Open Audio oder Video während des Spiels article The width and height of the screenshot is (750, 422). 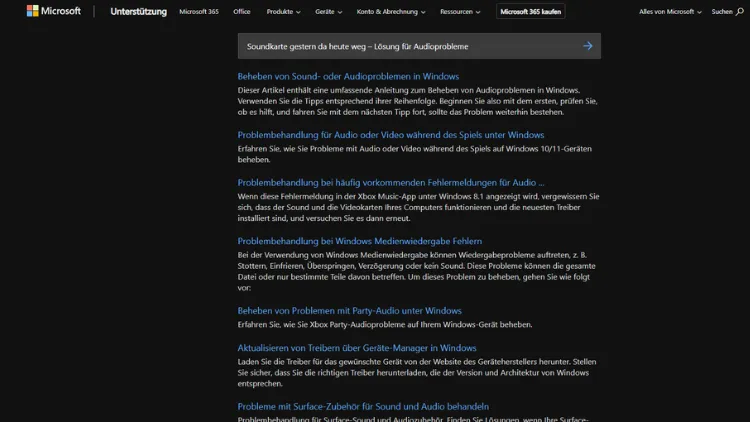[390, 135]
